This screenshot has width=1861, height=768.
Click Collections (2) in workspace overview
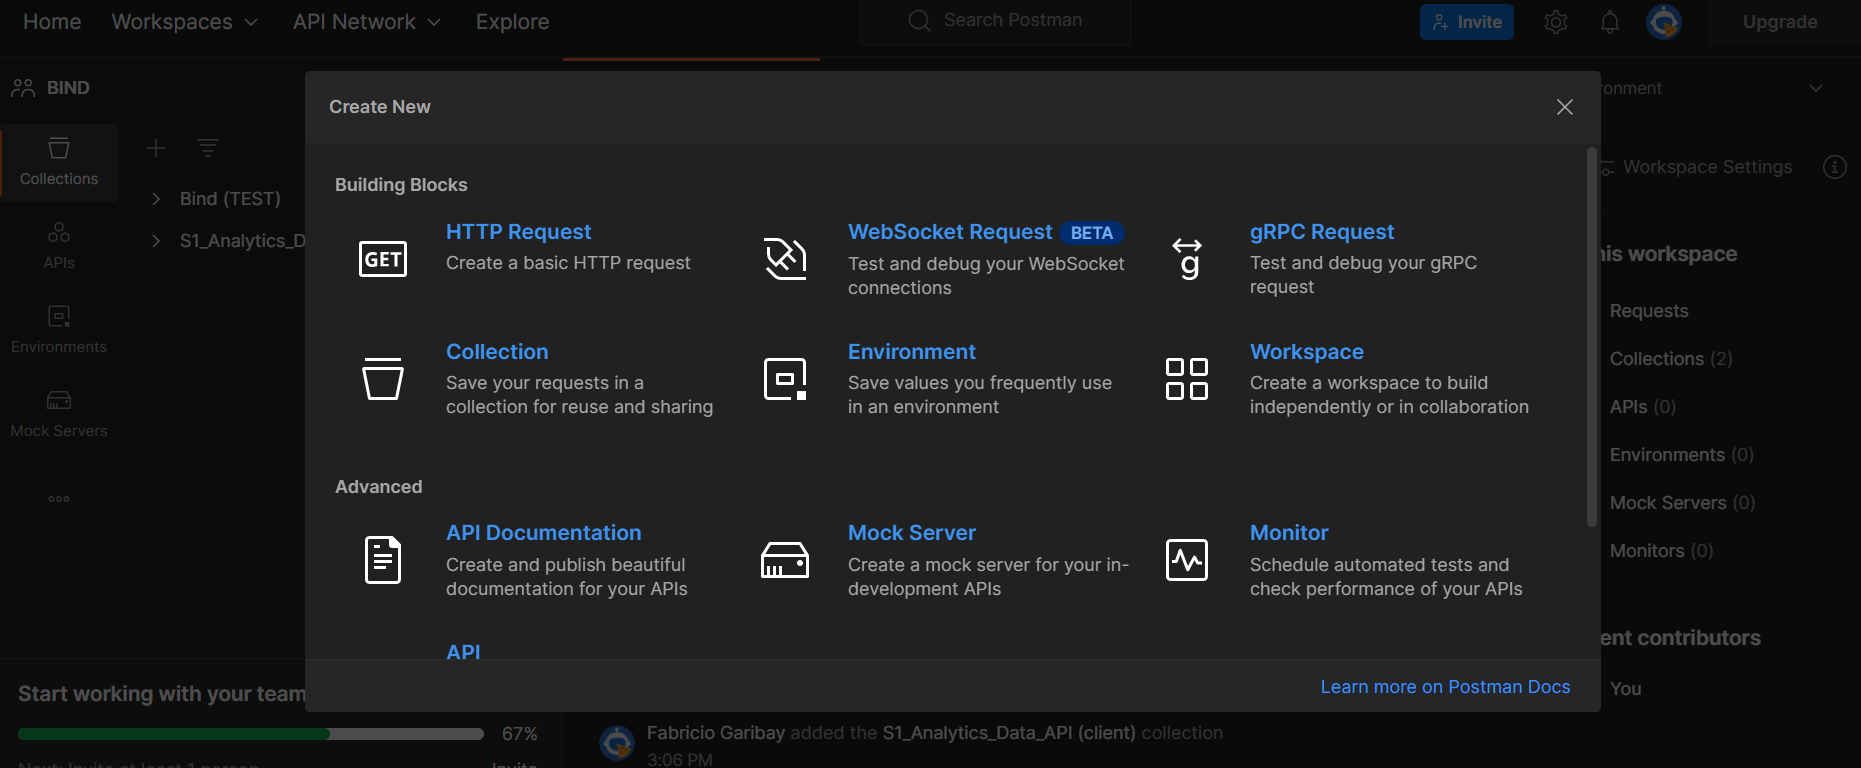tap(1670, 359)
